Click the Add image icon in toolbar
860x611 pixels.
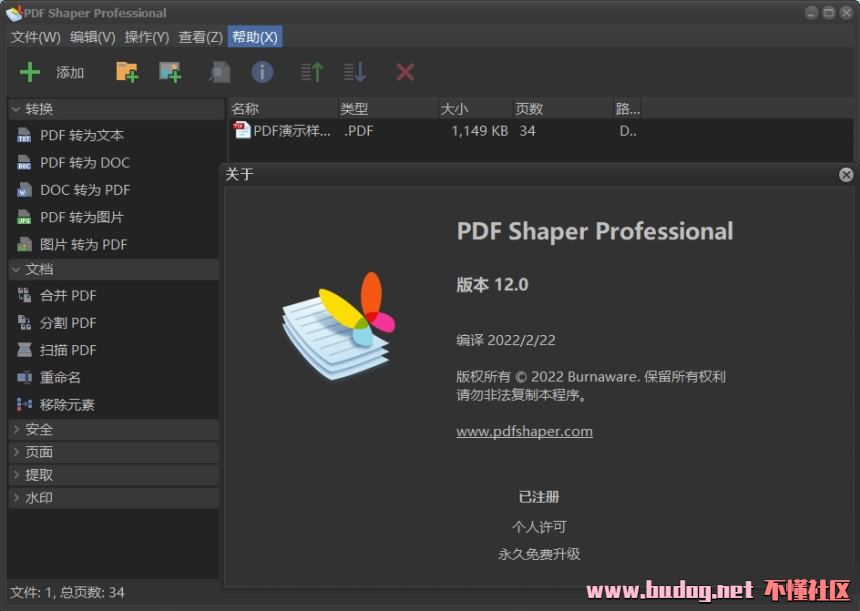(x=170, y=72)
